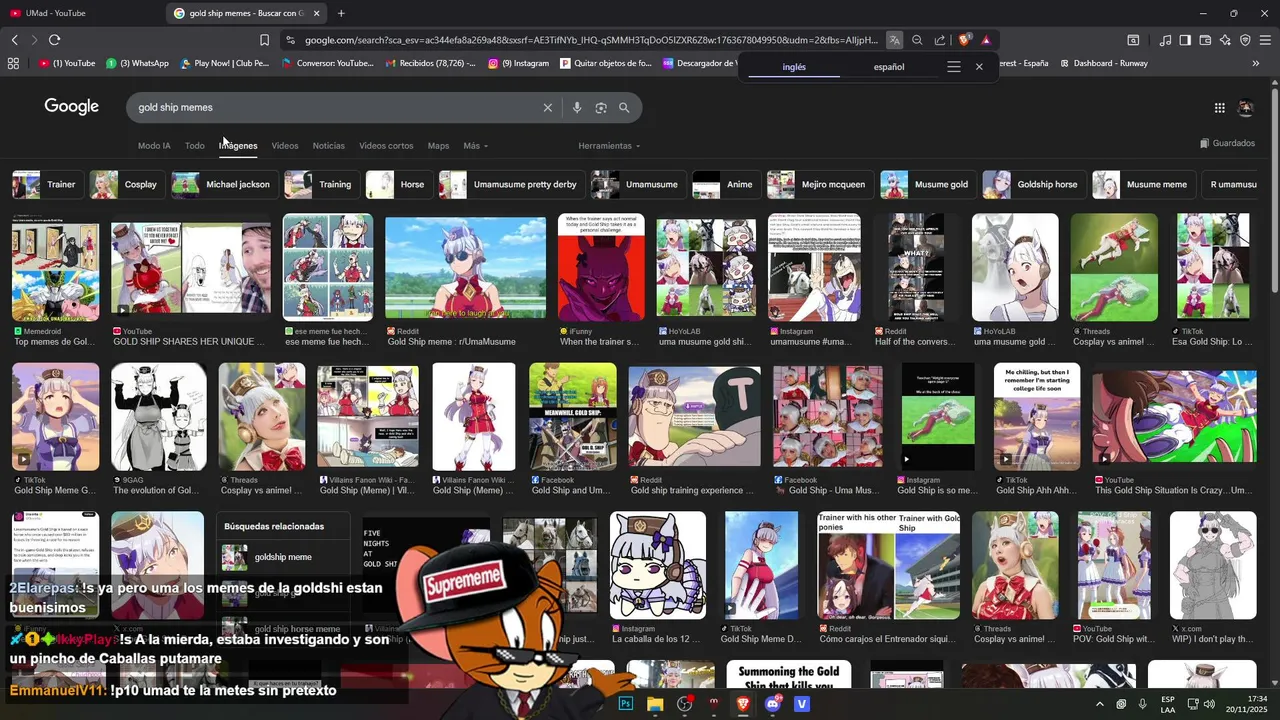Screen dimensions: 1280x720
Task: Expand the Herramientas dropdown
Action: pyautogui.click(x=609, y=146)
